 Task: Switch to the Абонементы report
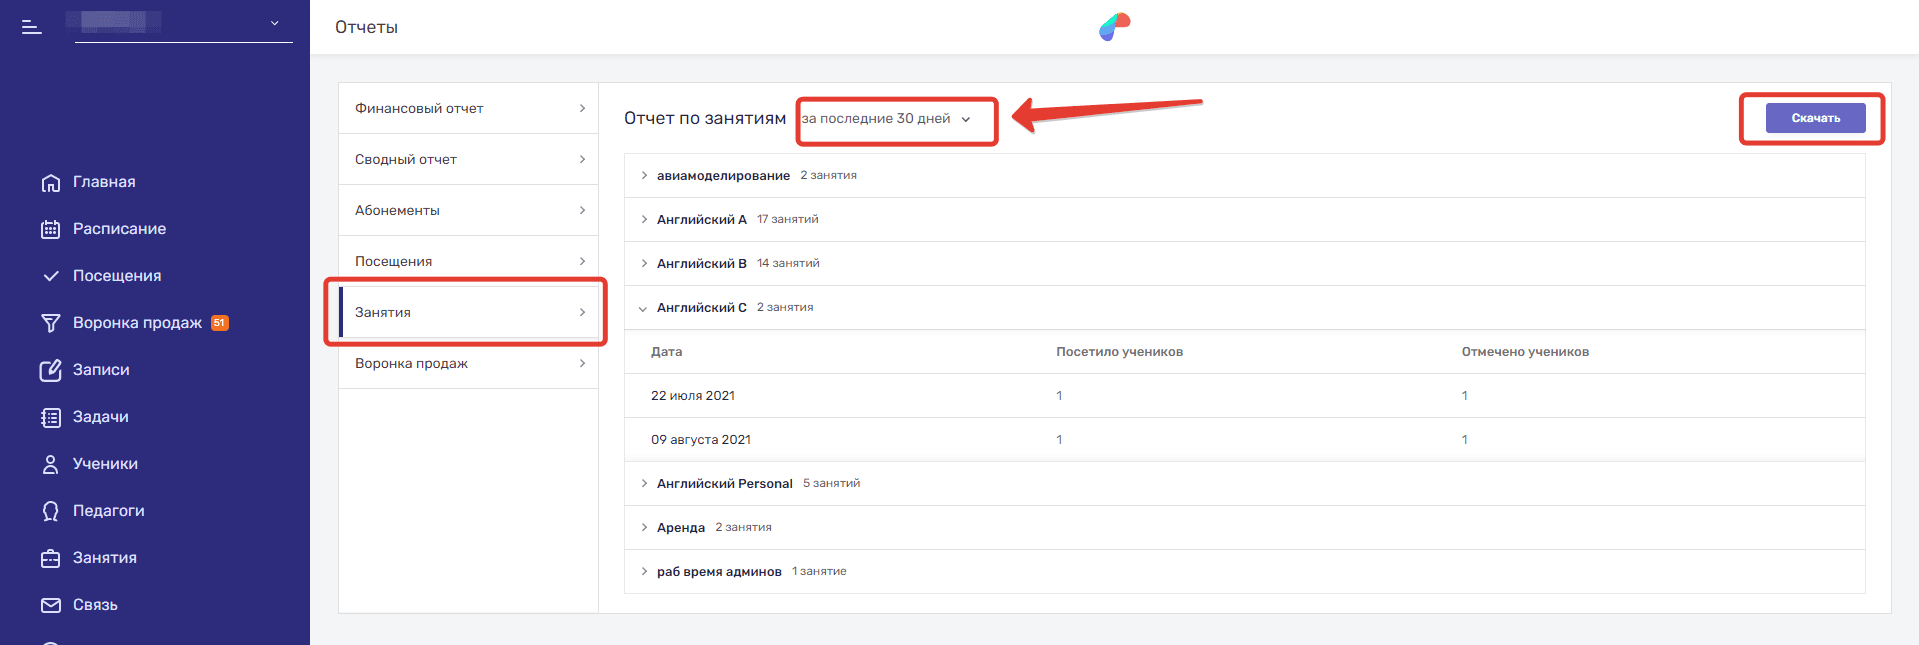pyautogui.click(x=468, y=210)
